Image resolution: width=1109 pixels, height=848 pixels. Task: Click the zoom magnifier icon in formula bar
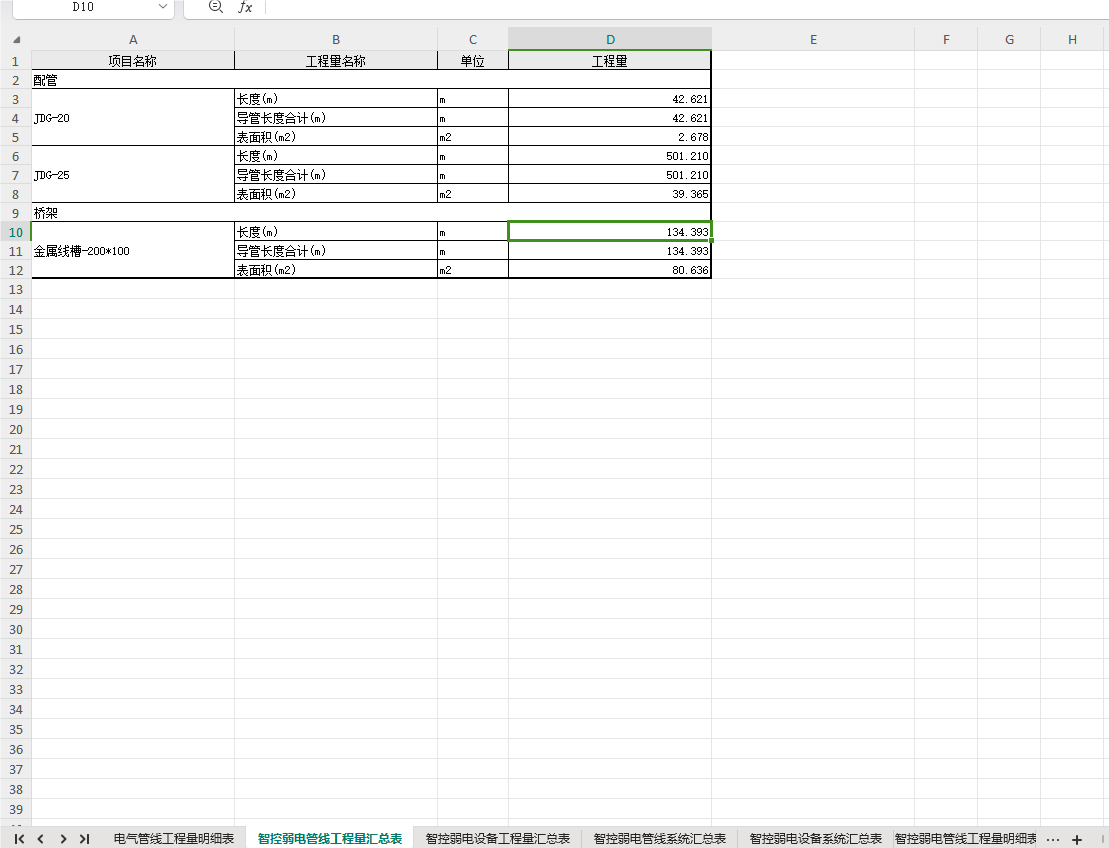pyautogui.click(x=216, y=7)
